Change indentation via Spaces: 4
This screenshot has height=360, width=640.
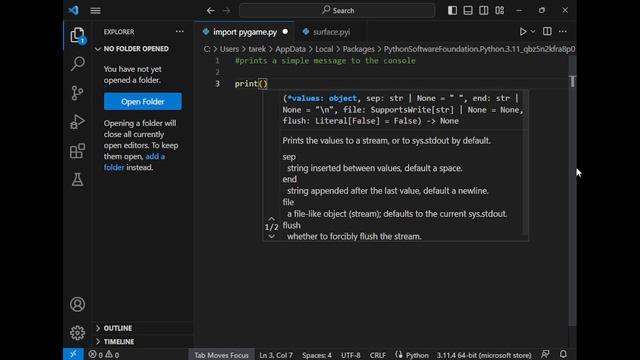point(317,355)
